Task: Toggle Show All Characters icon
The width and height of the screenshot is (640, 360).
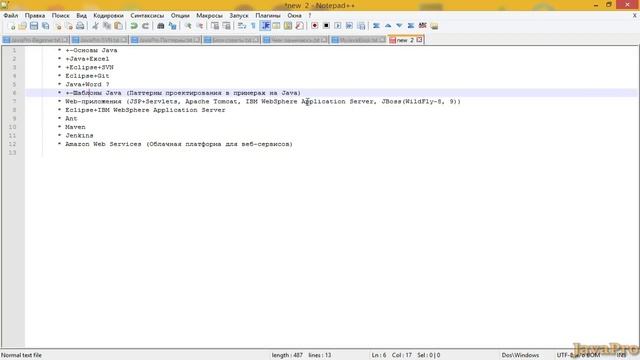Action: tap(253, 26)
